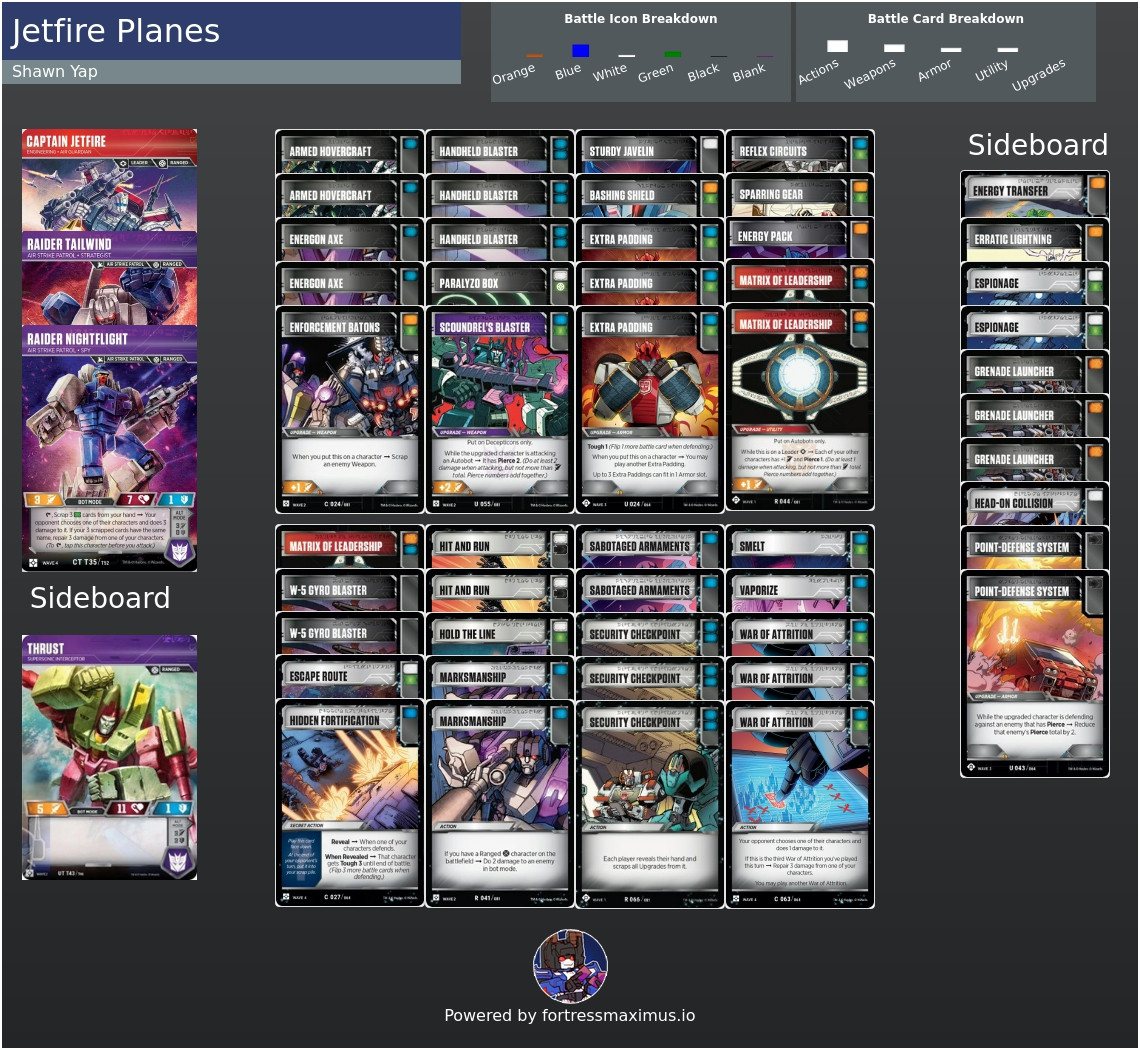Click the "Blank" legend label
The width and height of the screenshot is (1140, 1050).
(x=749, y=72)
